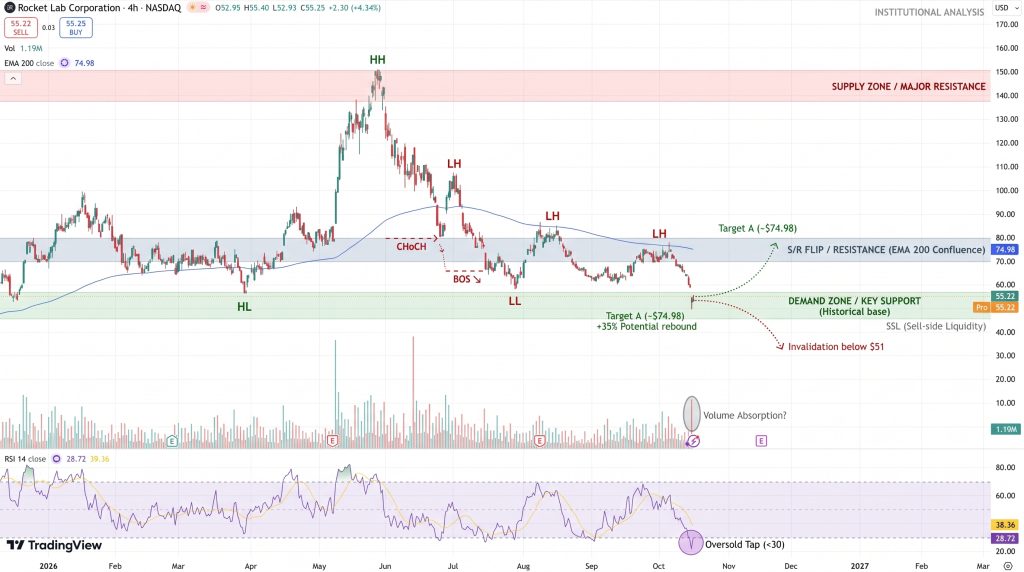
Task: Select the RSI 14 close legend entry
Action: pos(25,459)
